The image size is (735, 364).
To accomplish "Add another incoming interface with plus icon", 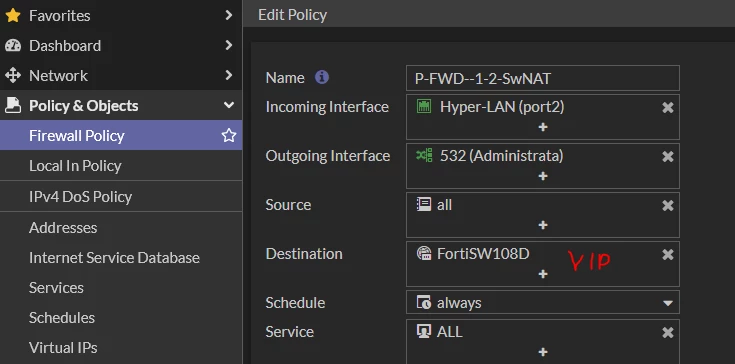I will (543, 127).
